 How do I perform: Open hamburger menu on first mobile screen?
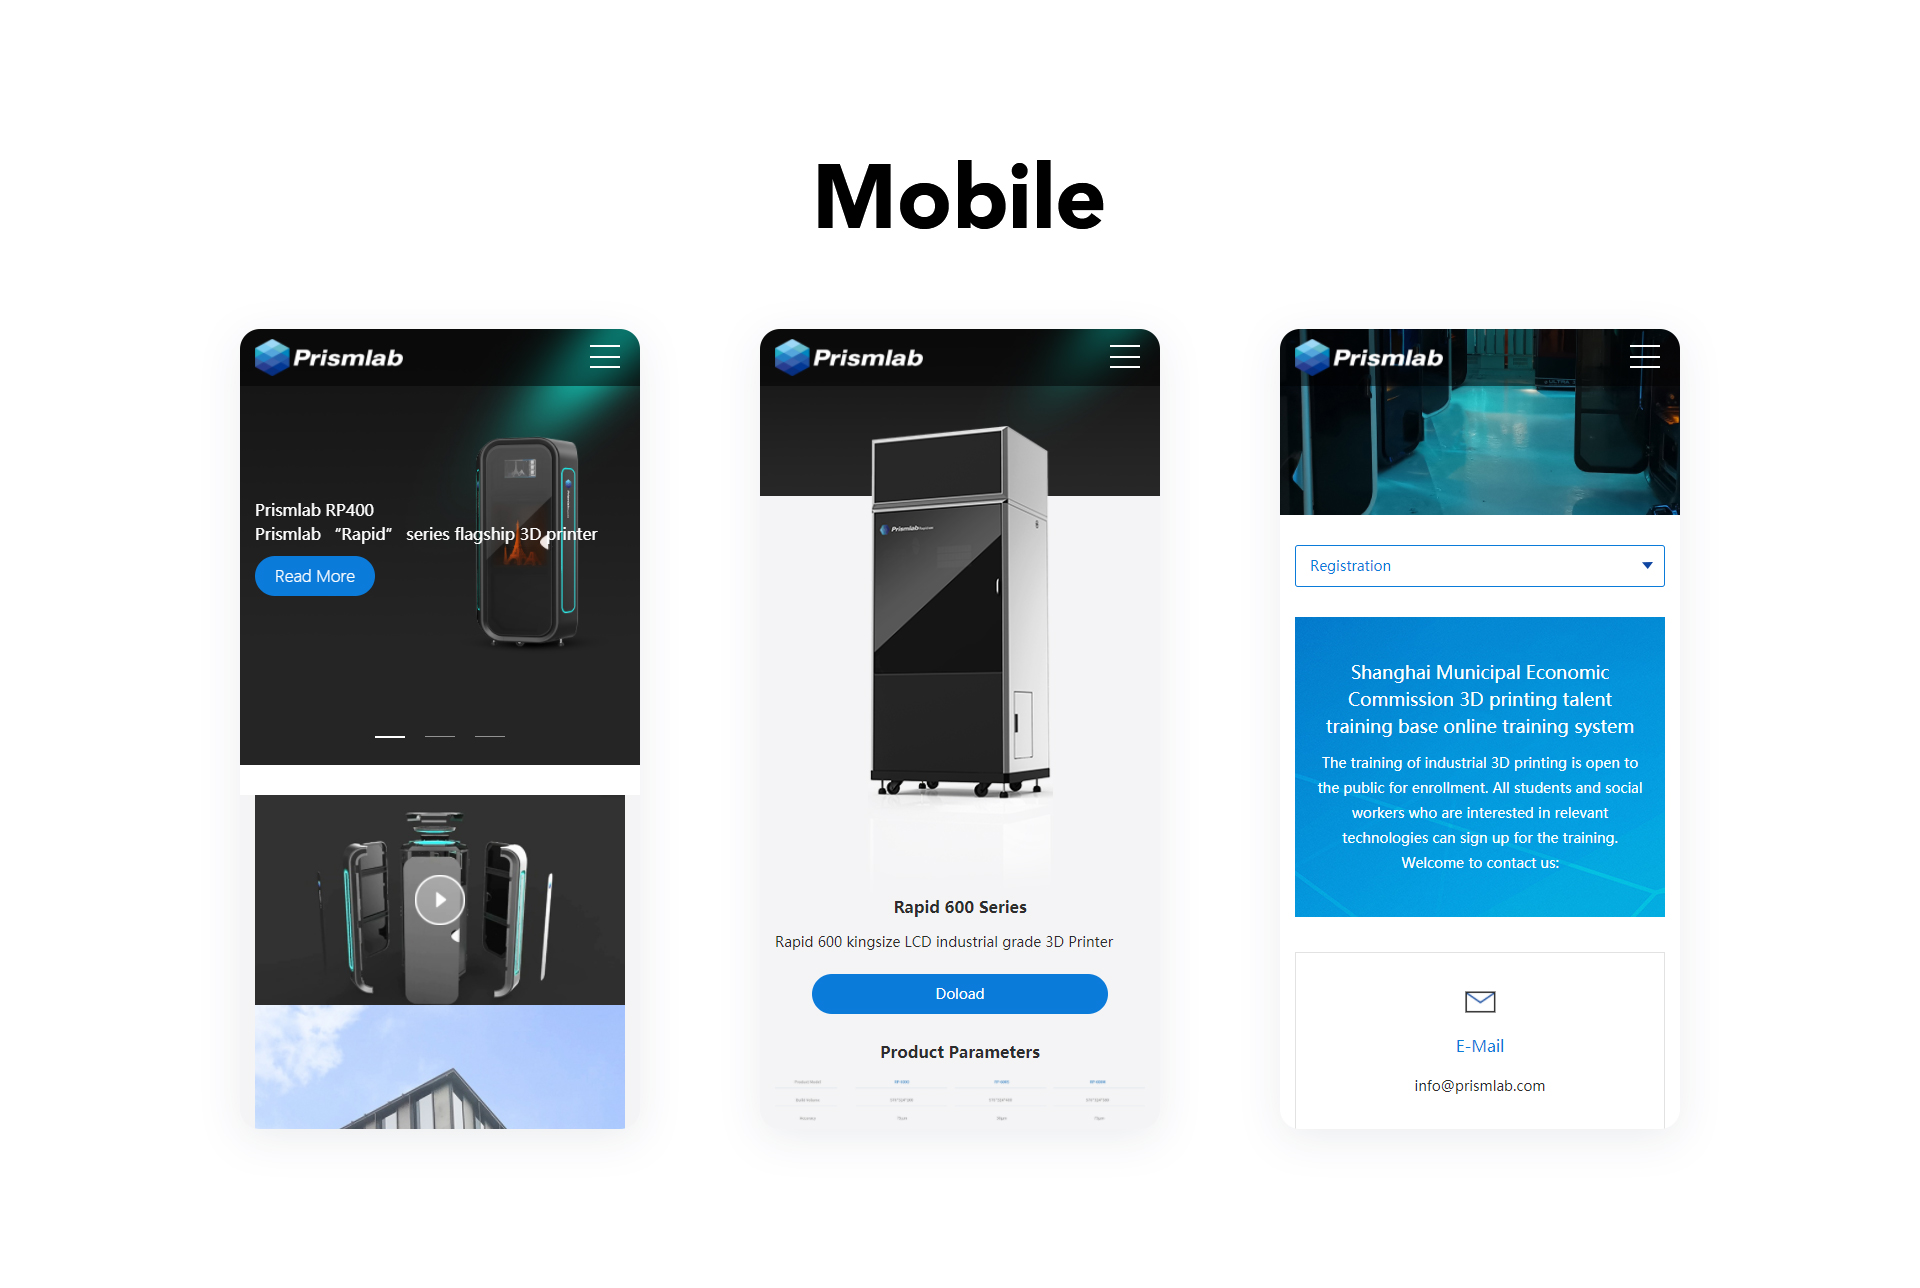pyautogui.click(x=605, y=358)
